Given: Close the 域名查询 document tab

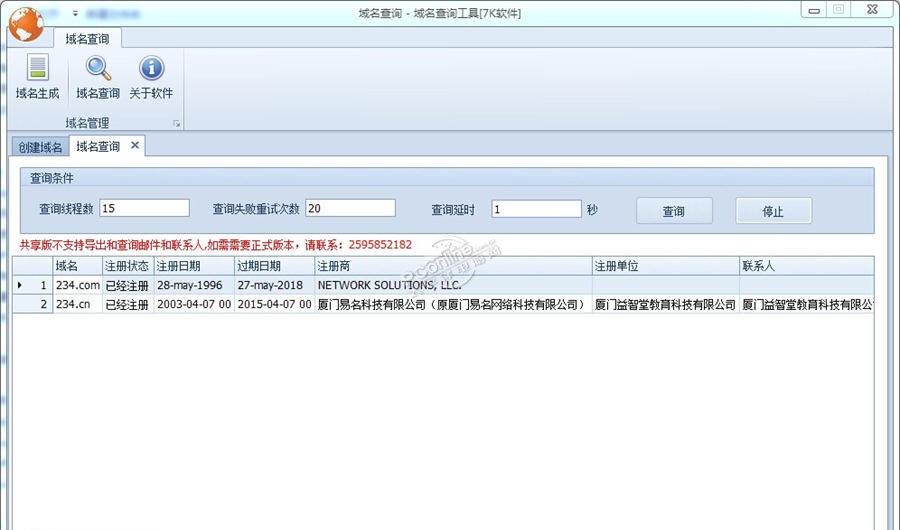Looking at the screenshot, I should (x=135, y=145).
